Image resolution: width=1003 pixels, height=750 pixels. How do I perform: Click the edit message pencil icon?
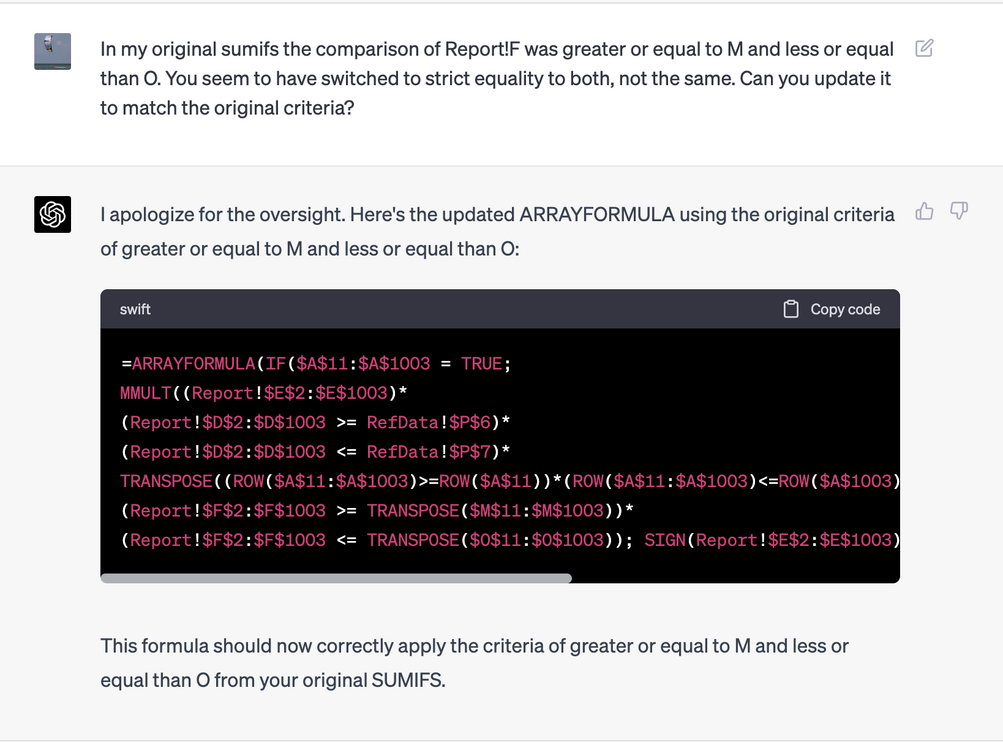(x=924, y=48)
